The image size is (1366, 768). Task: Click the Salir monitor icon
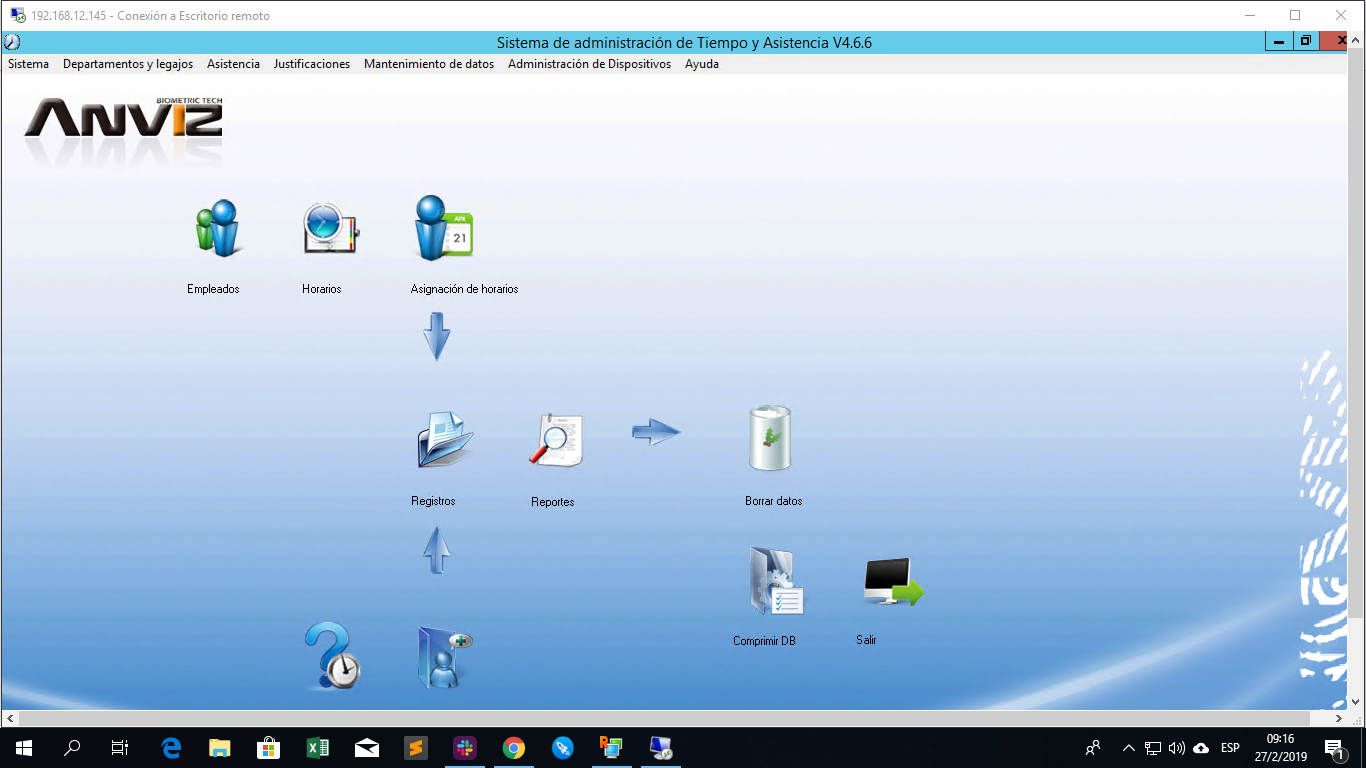point(893,582)
